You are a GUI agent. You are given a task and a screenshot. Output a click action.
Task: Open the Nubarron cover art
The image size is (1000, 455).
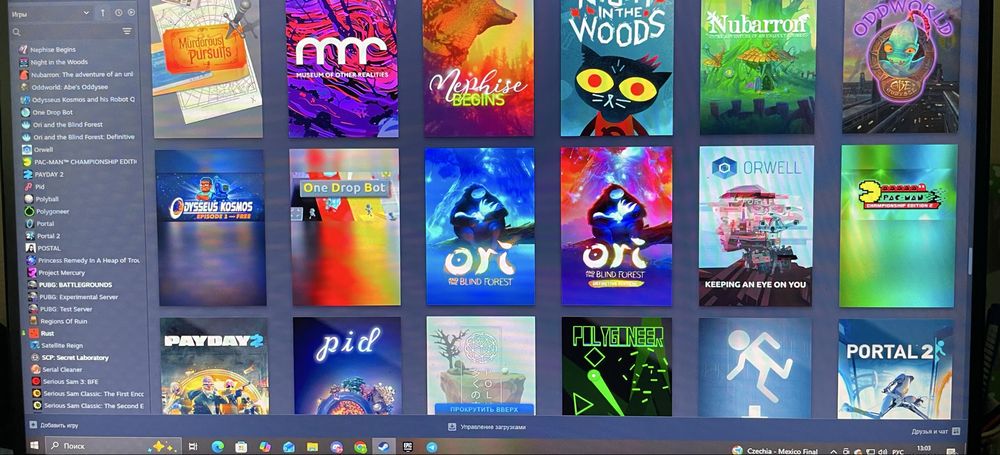[x=758, y=67]
